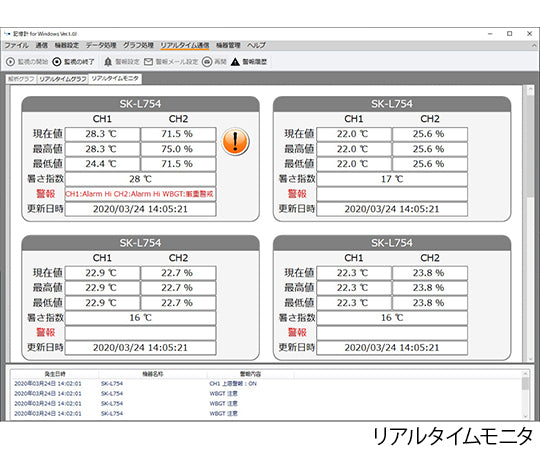Switch to the リアルタイムグラフ tab
The image size is (540, 450).
click(x=62, y=79)
